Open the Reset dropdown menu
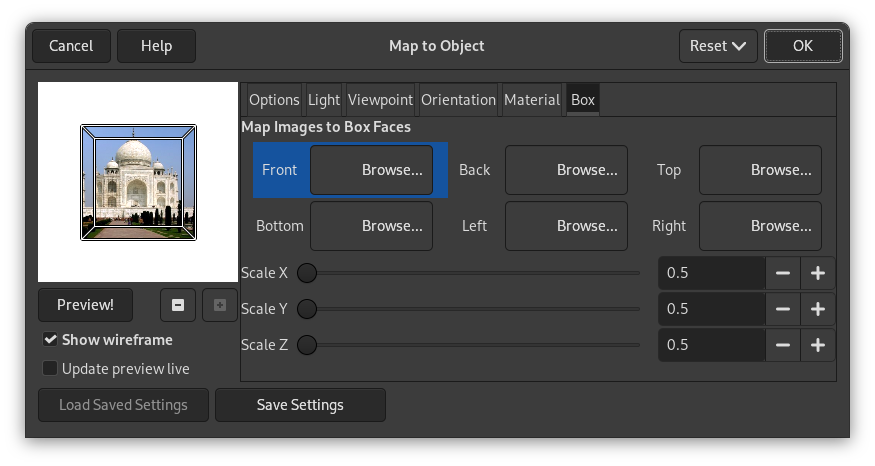This screenshot has height=466, width=875. pos(717,46)
